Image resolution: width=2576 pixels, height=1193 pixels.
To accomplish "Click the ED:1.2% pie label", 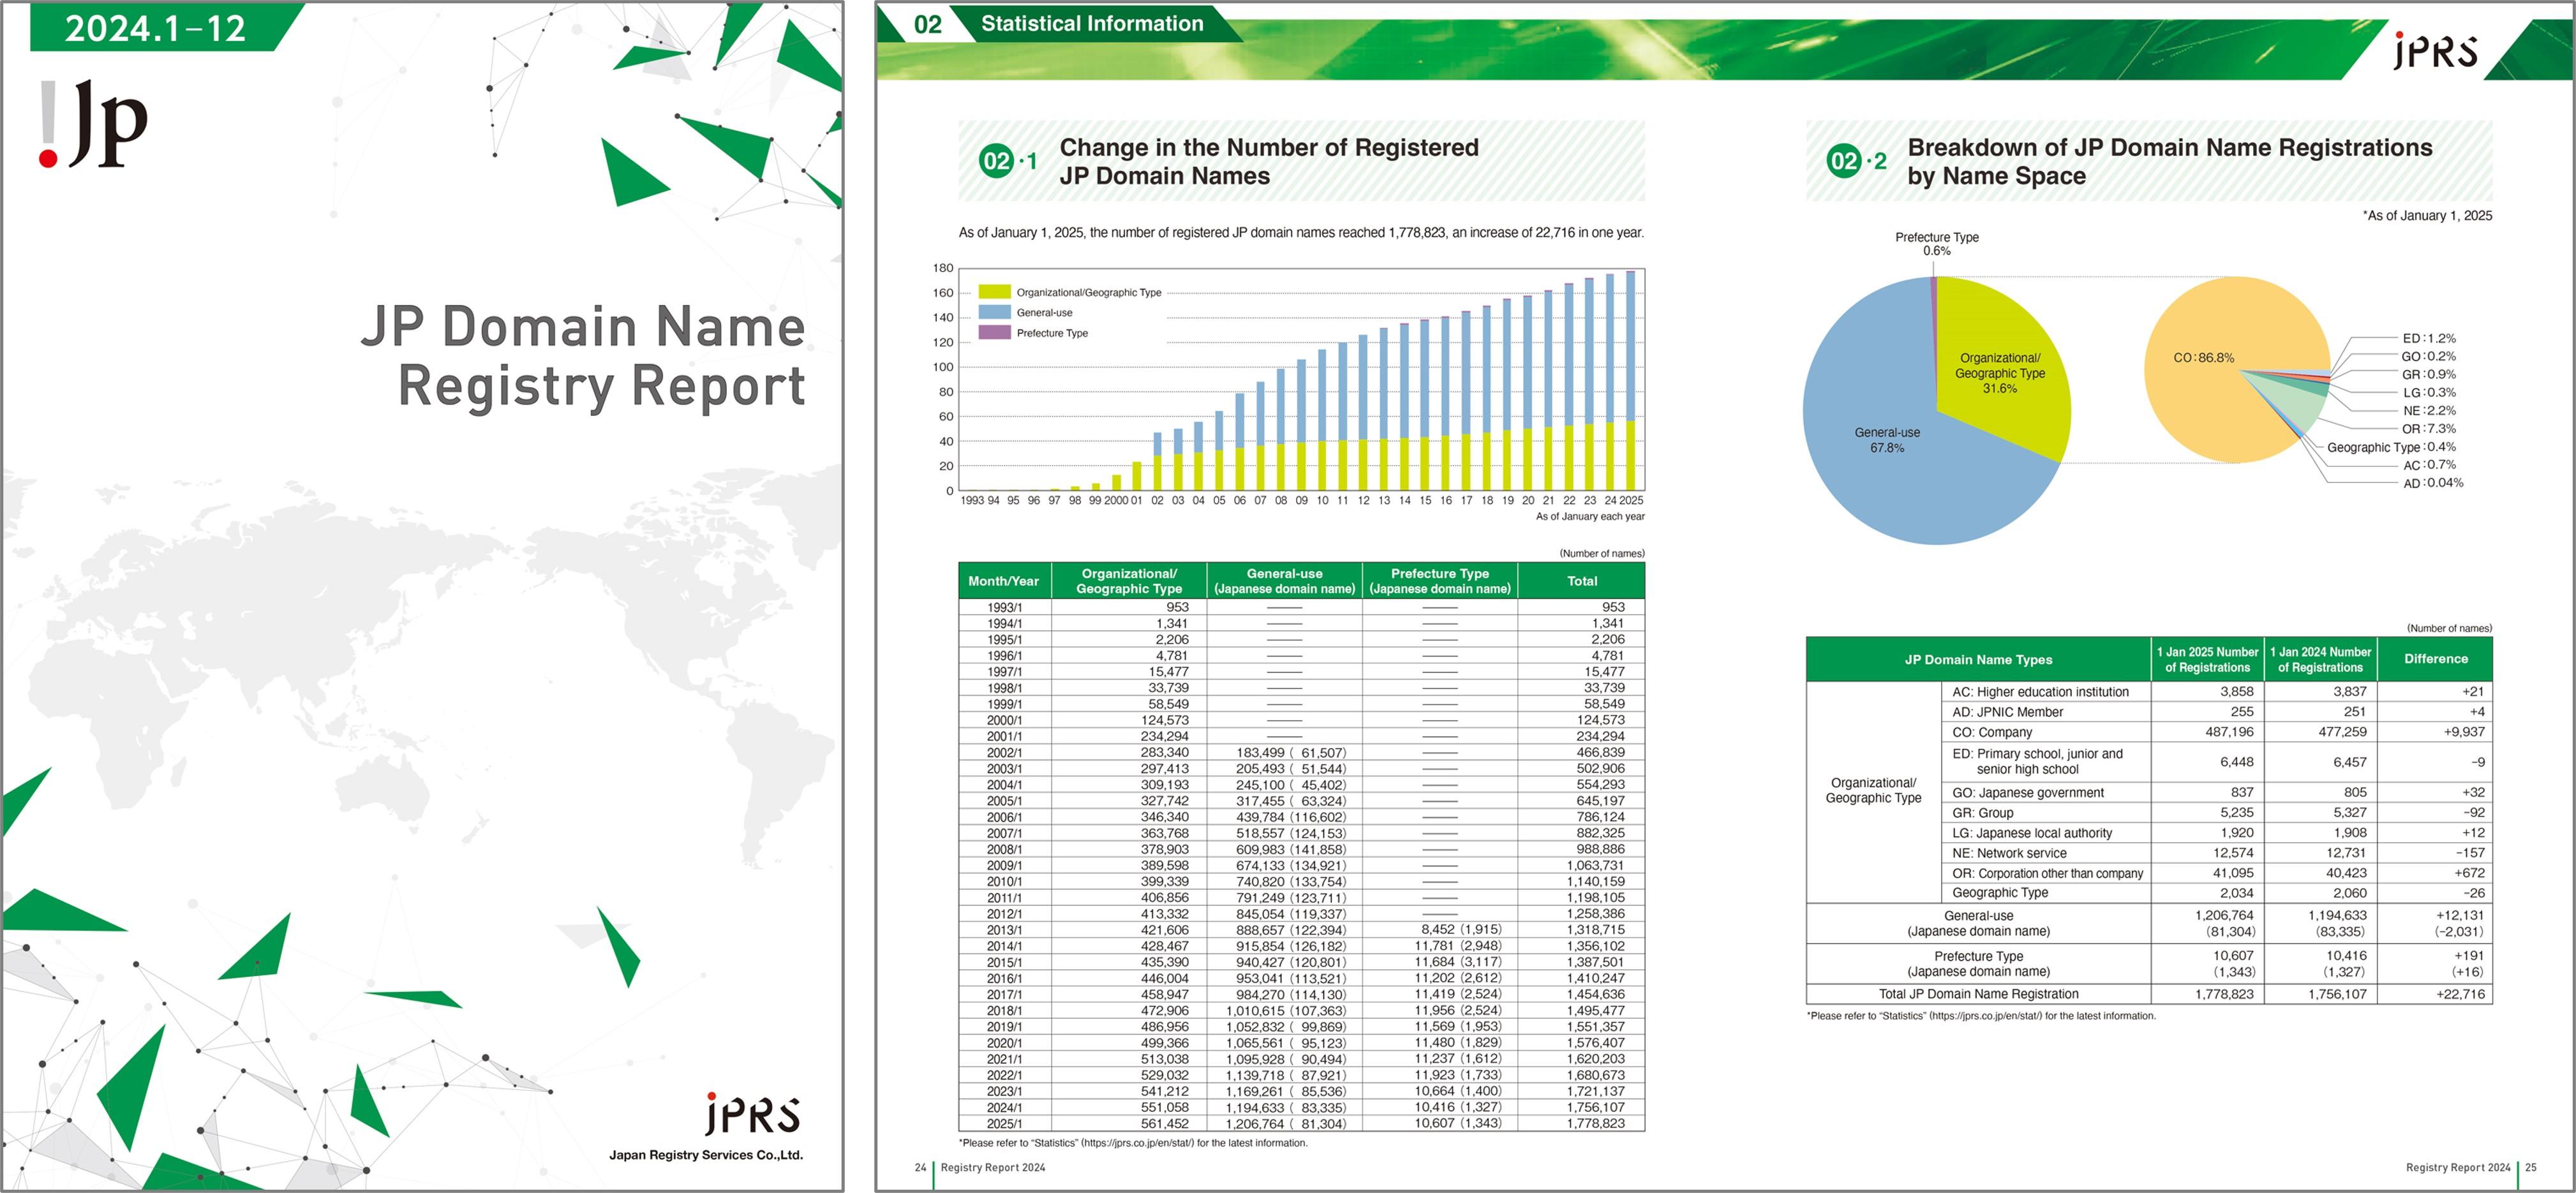I will point(2428,339).
